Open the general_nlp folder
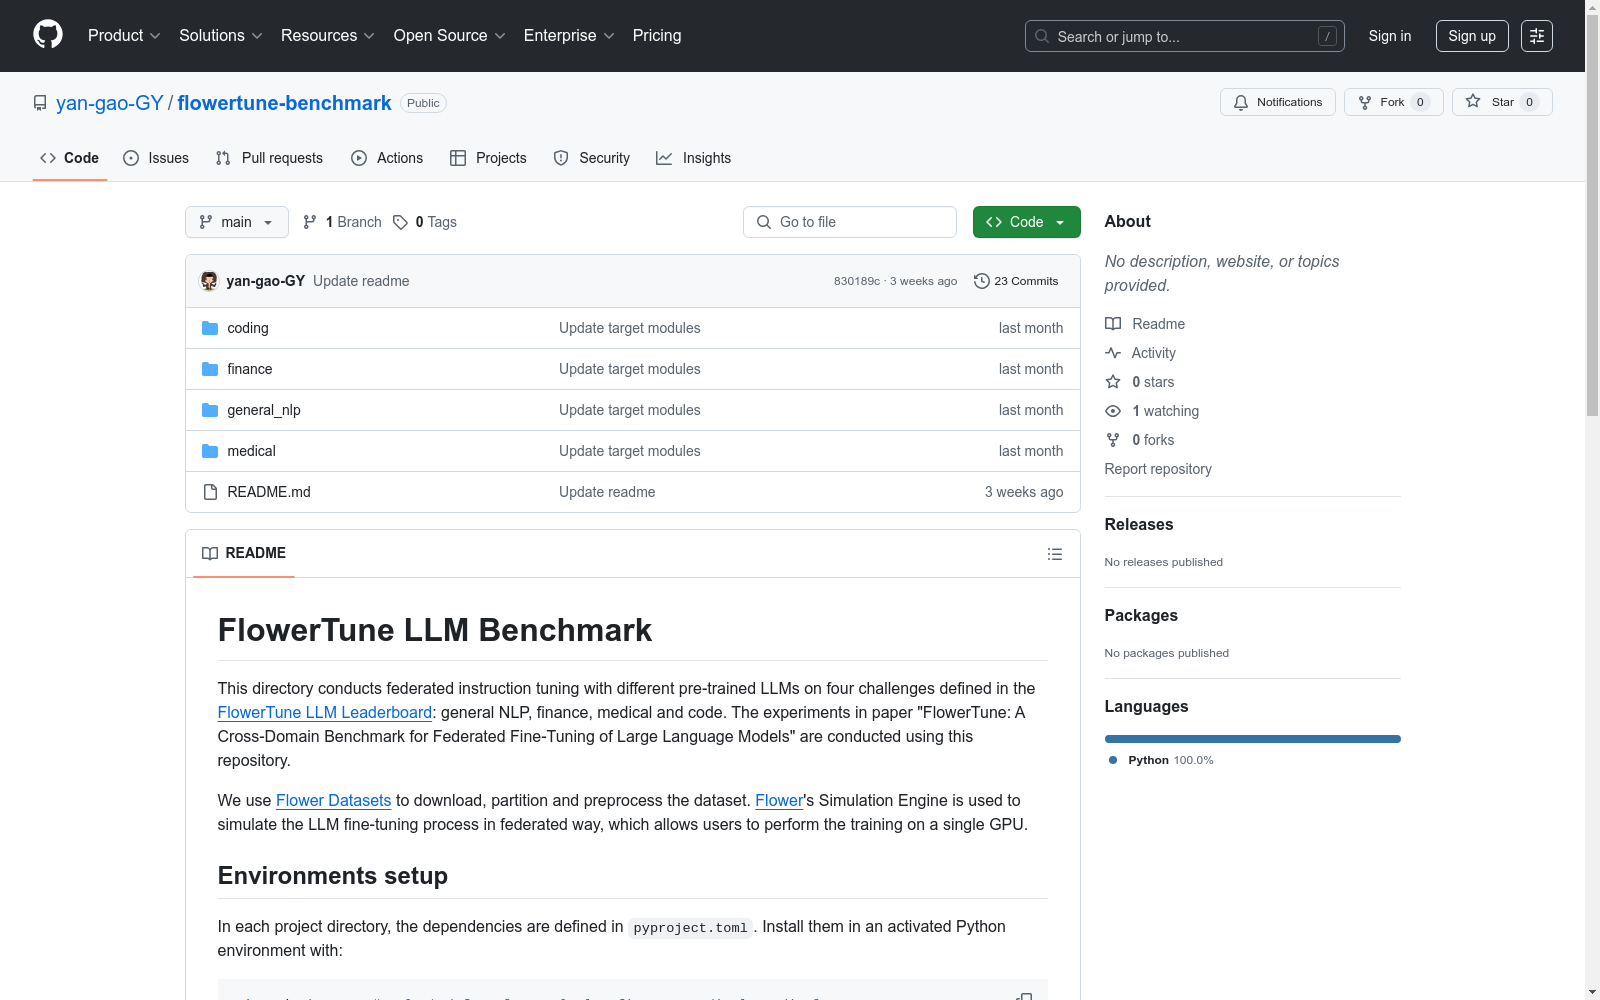 coord(264,410)
